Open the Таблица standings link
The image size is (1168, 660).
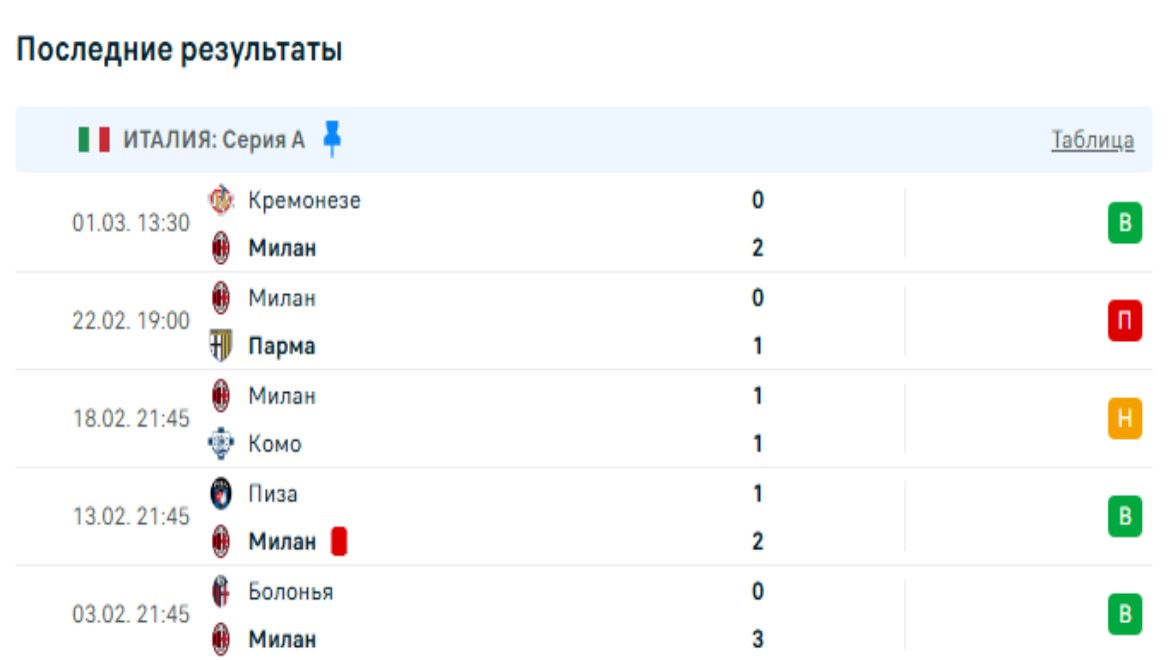[x=1092, y=140]
